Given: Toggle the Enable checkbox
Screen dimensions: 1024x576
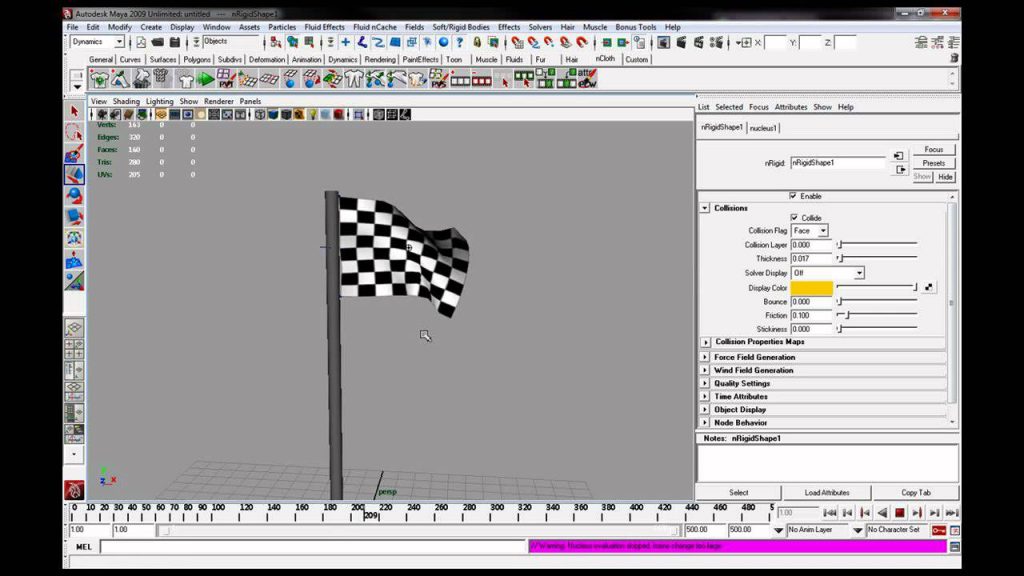Looking at the screenshot, I should [793, 196].
